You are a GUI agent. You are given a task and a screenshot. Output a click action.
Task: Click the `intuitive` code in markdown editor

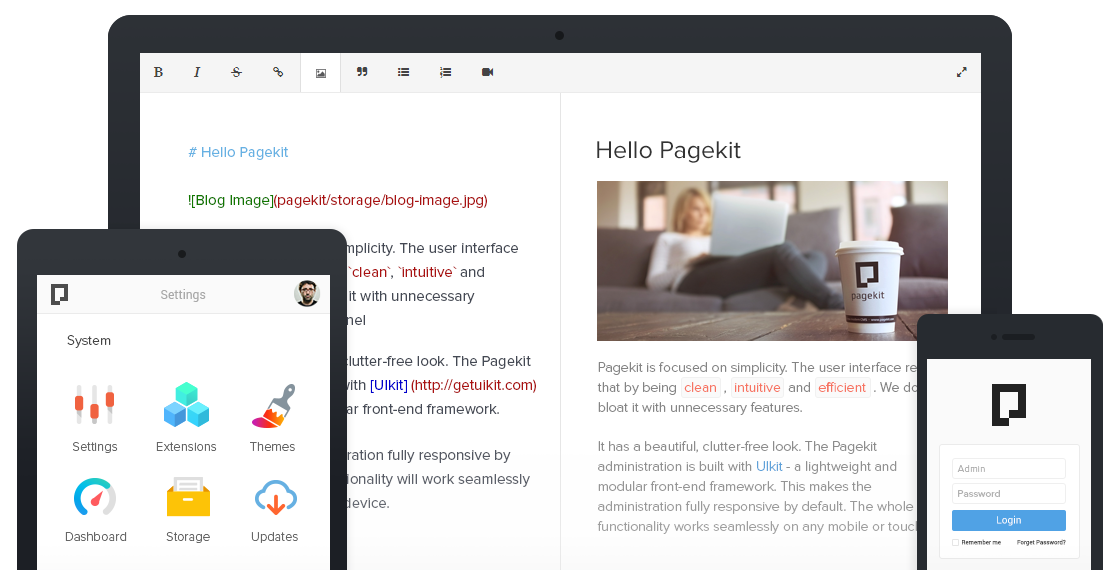(x=427, y=272)
